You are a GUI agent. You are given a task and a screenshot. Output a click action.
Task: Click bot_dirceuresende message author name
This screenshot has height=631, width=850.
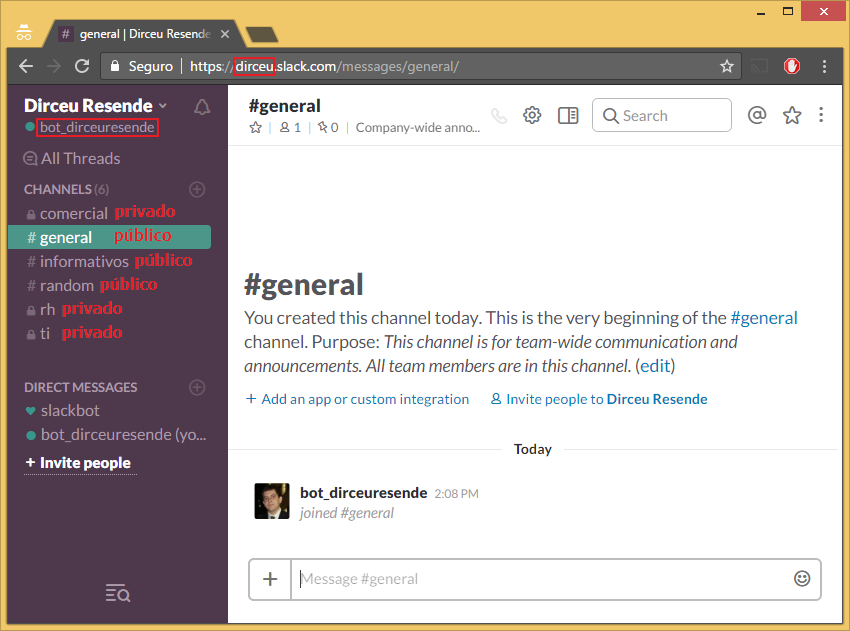coord(364,493)
